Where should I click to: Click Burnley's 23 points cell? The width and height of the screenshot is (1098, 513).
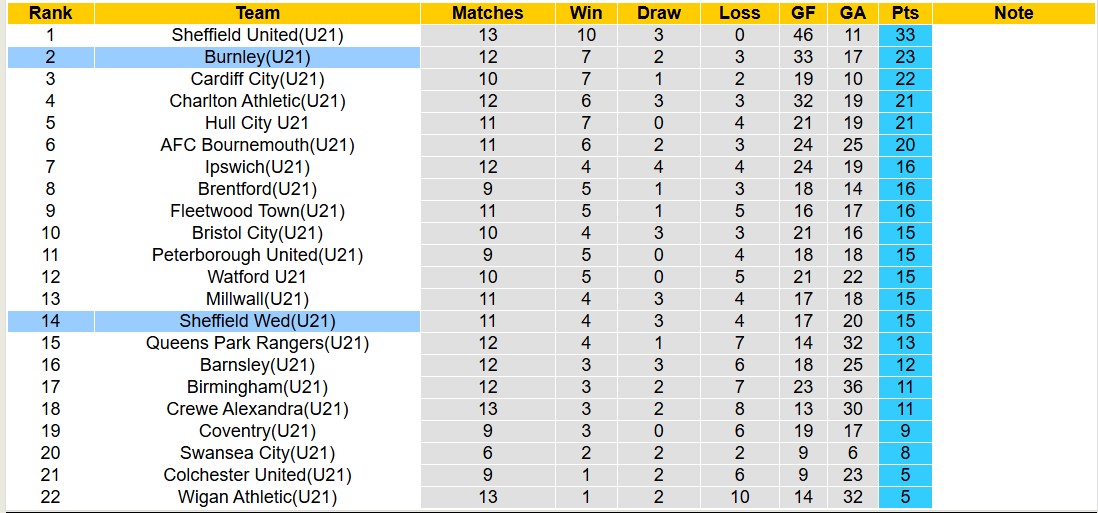click(x=905, y=57)
